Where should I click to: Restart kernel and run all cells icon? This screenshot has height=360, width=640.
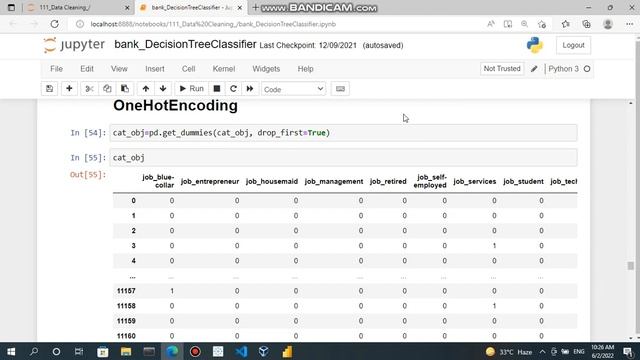pos(250,89)
